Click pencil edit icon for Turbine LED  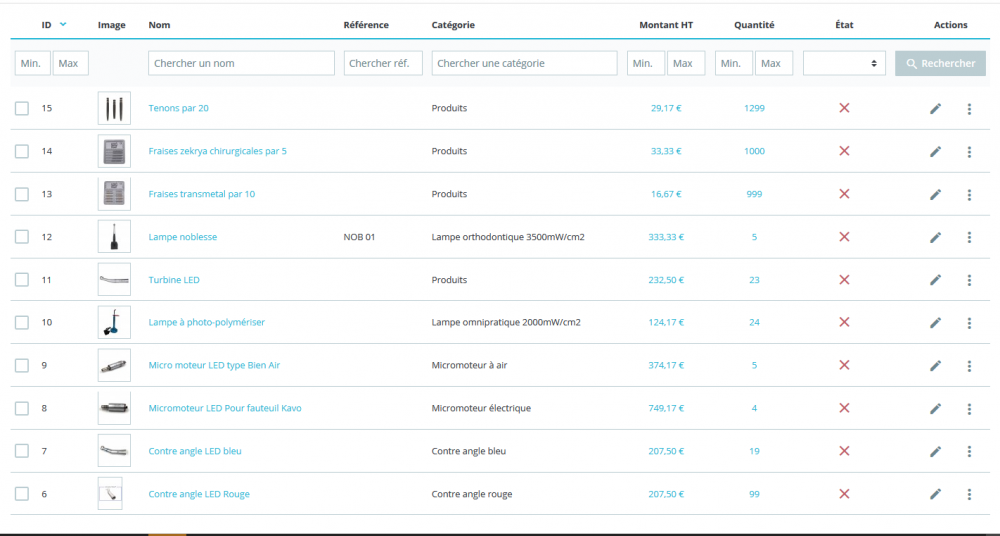(935, 280)
